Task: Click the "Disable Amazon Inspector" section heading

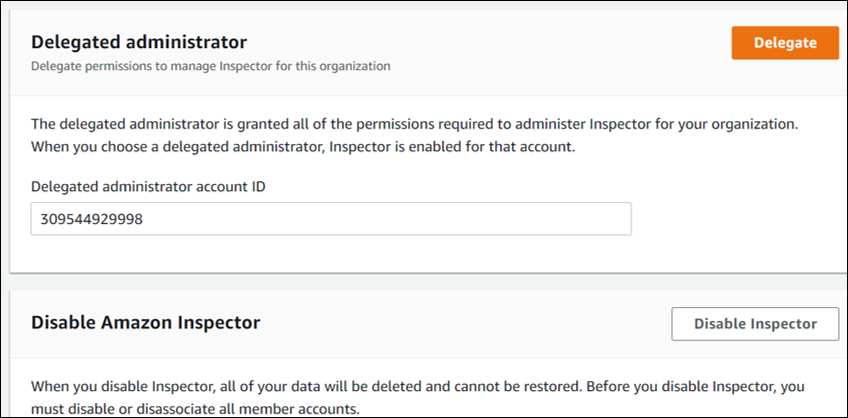Action: (146, 322)
